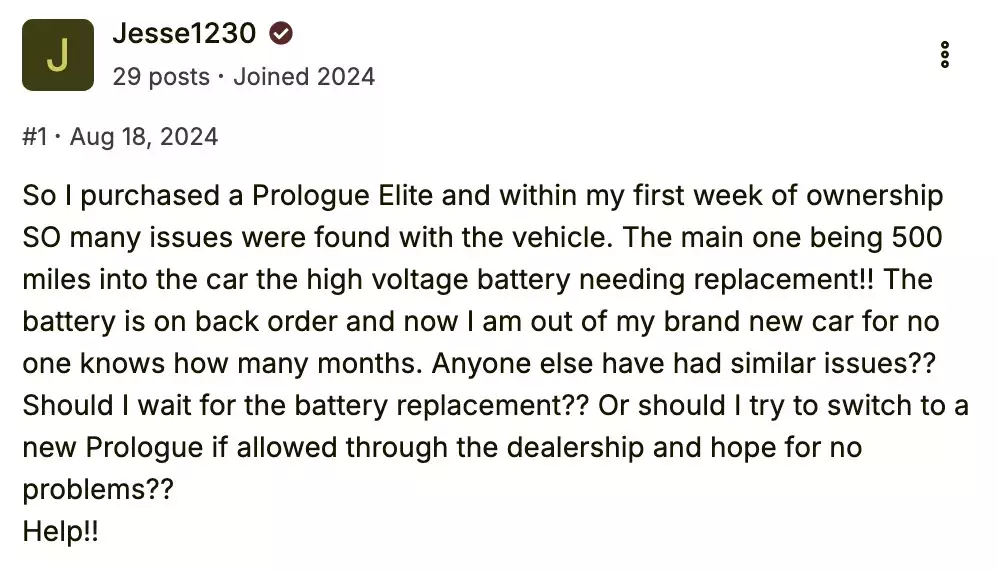Screen dimensions: 998x570
Task: View the 29 posts count
Action: click(x=161, y=77)
